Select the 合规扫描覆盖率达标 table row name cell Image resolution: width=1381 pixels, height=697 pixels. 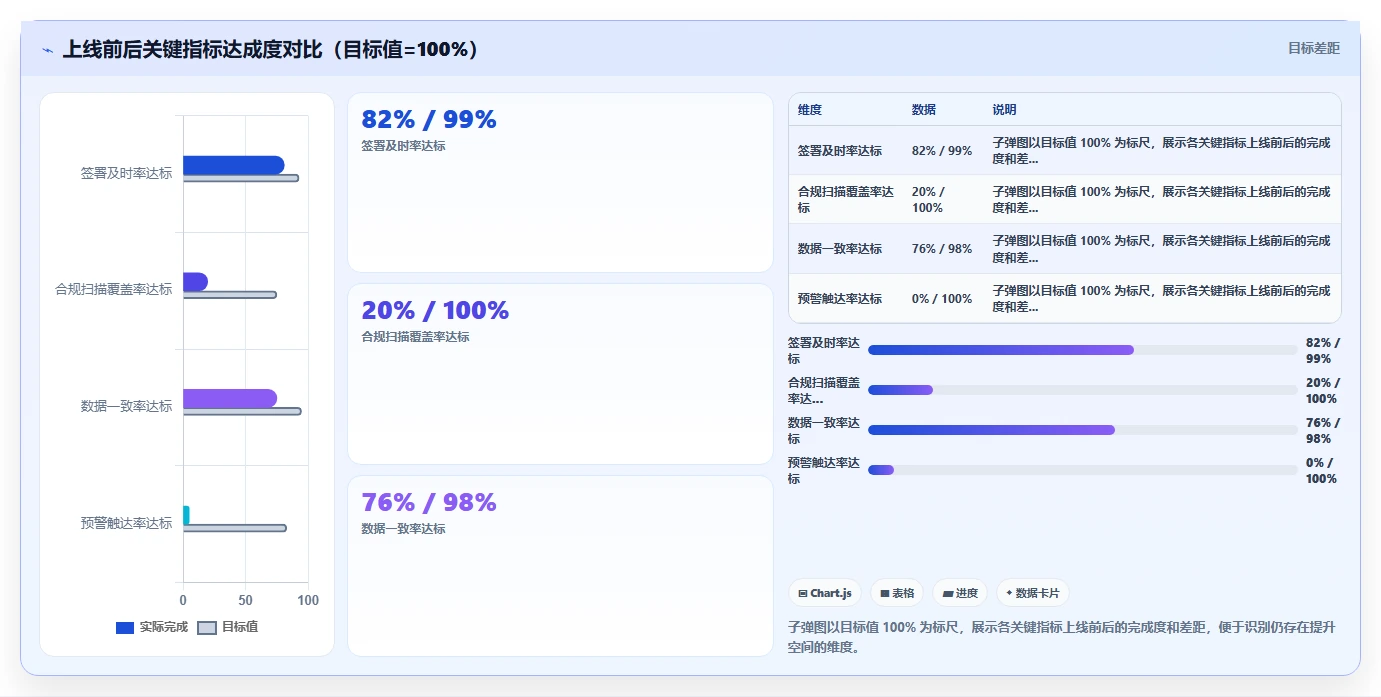[846, 200]
